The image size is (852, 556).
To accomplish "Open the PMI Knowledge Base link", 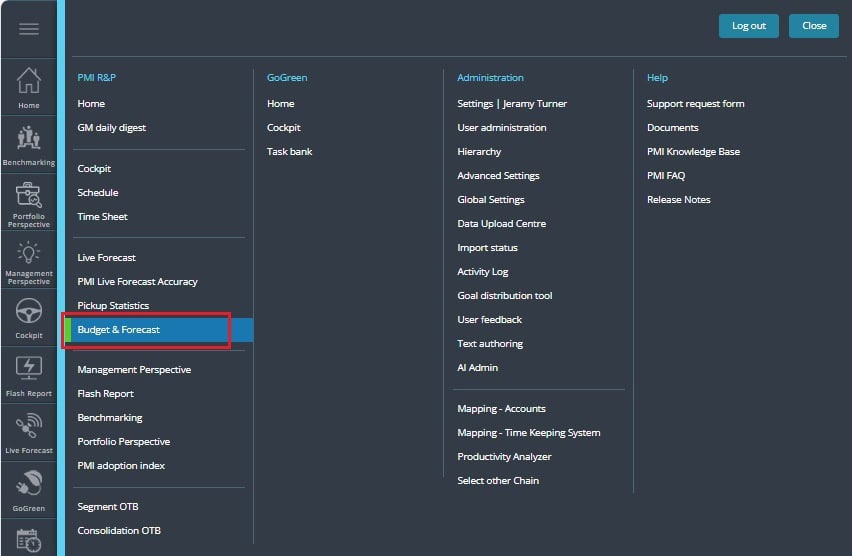I will point(693,152).
